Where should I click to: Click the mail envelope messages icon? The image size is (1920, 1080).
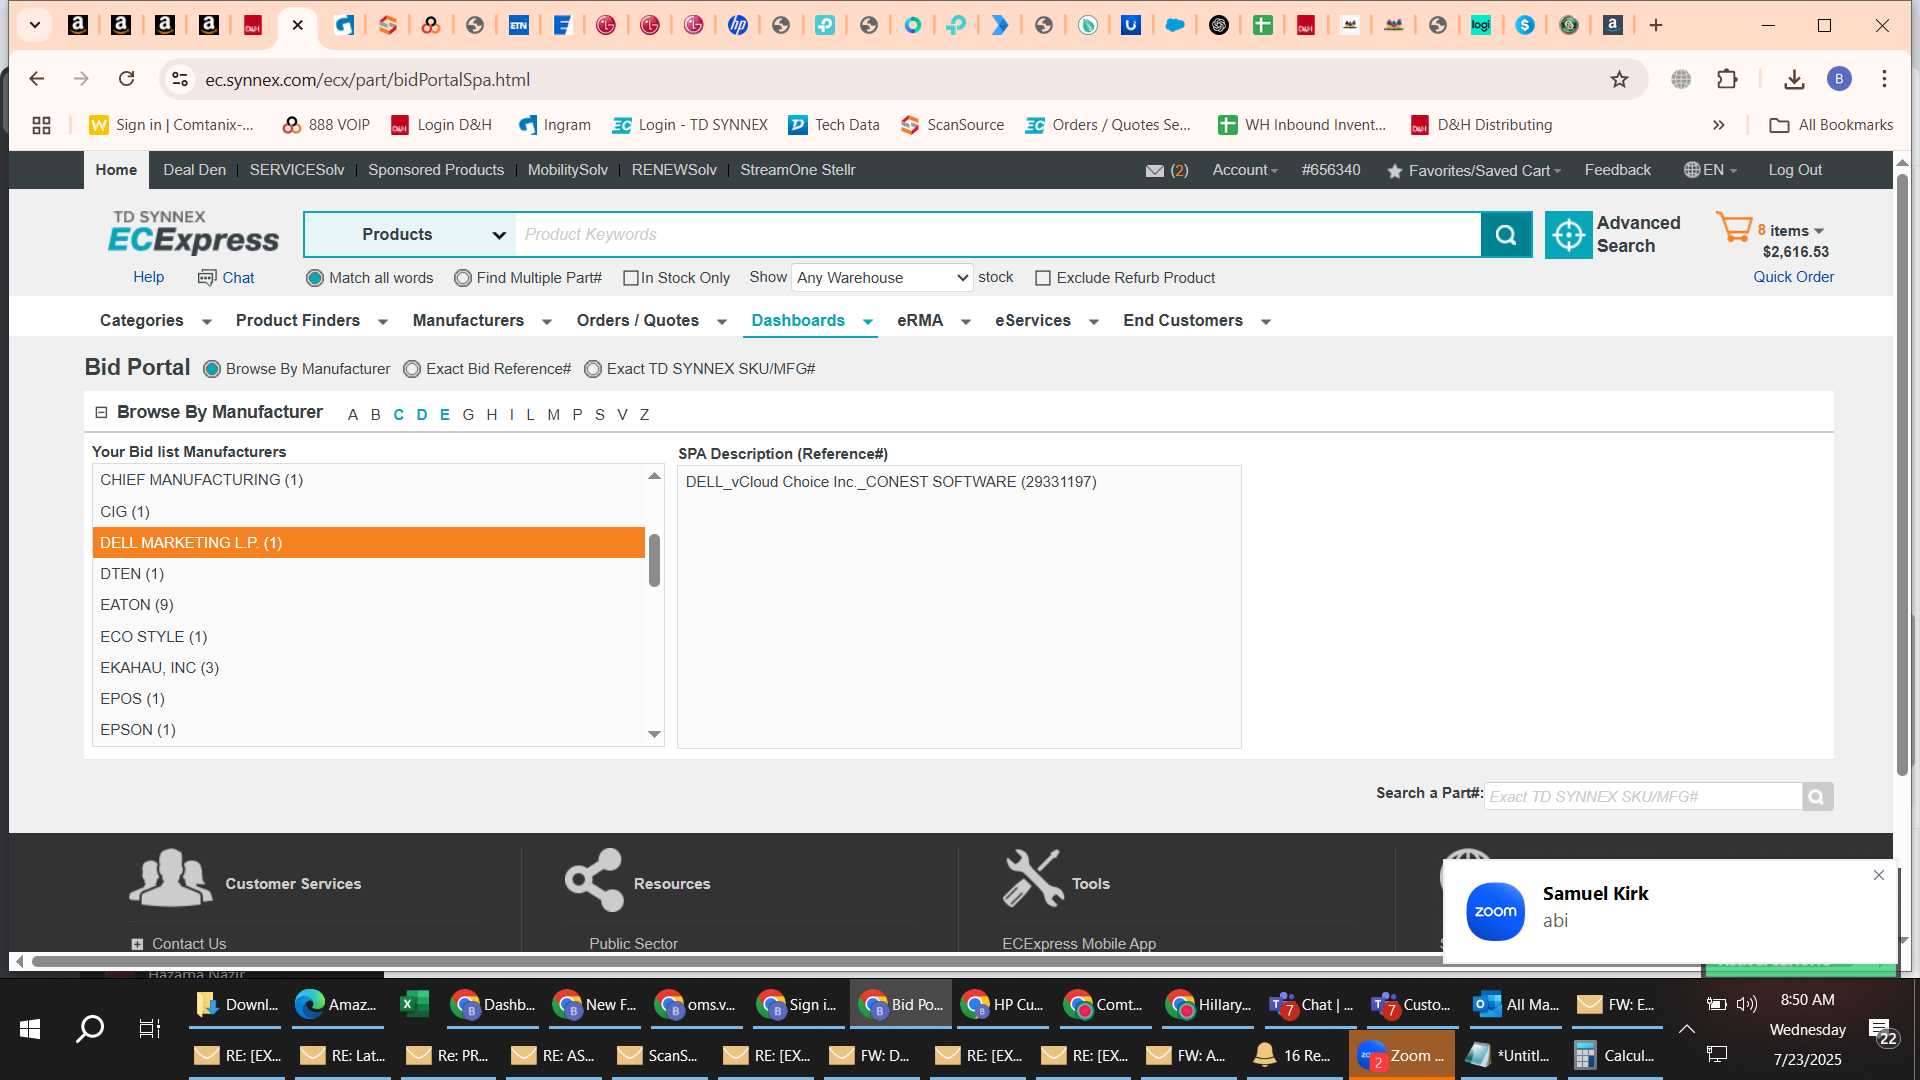pyautogui.click(x=1154, y=171)
